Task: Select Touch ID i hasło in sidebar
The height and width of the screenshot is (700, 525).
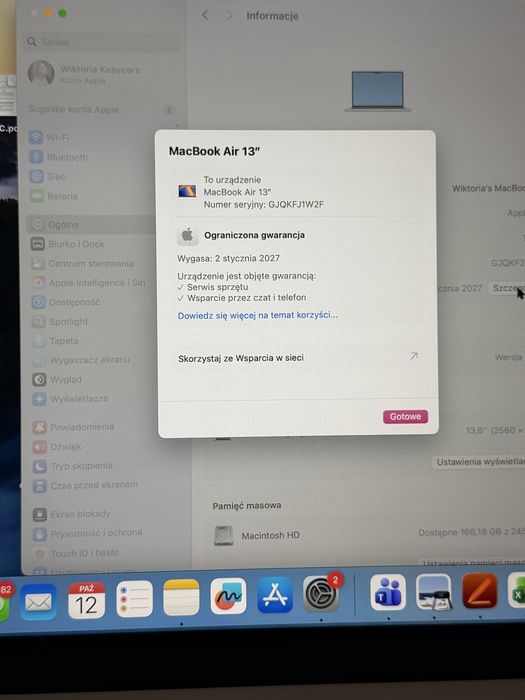Action: pyautogui.click(x=76, y=554)
